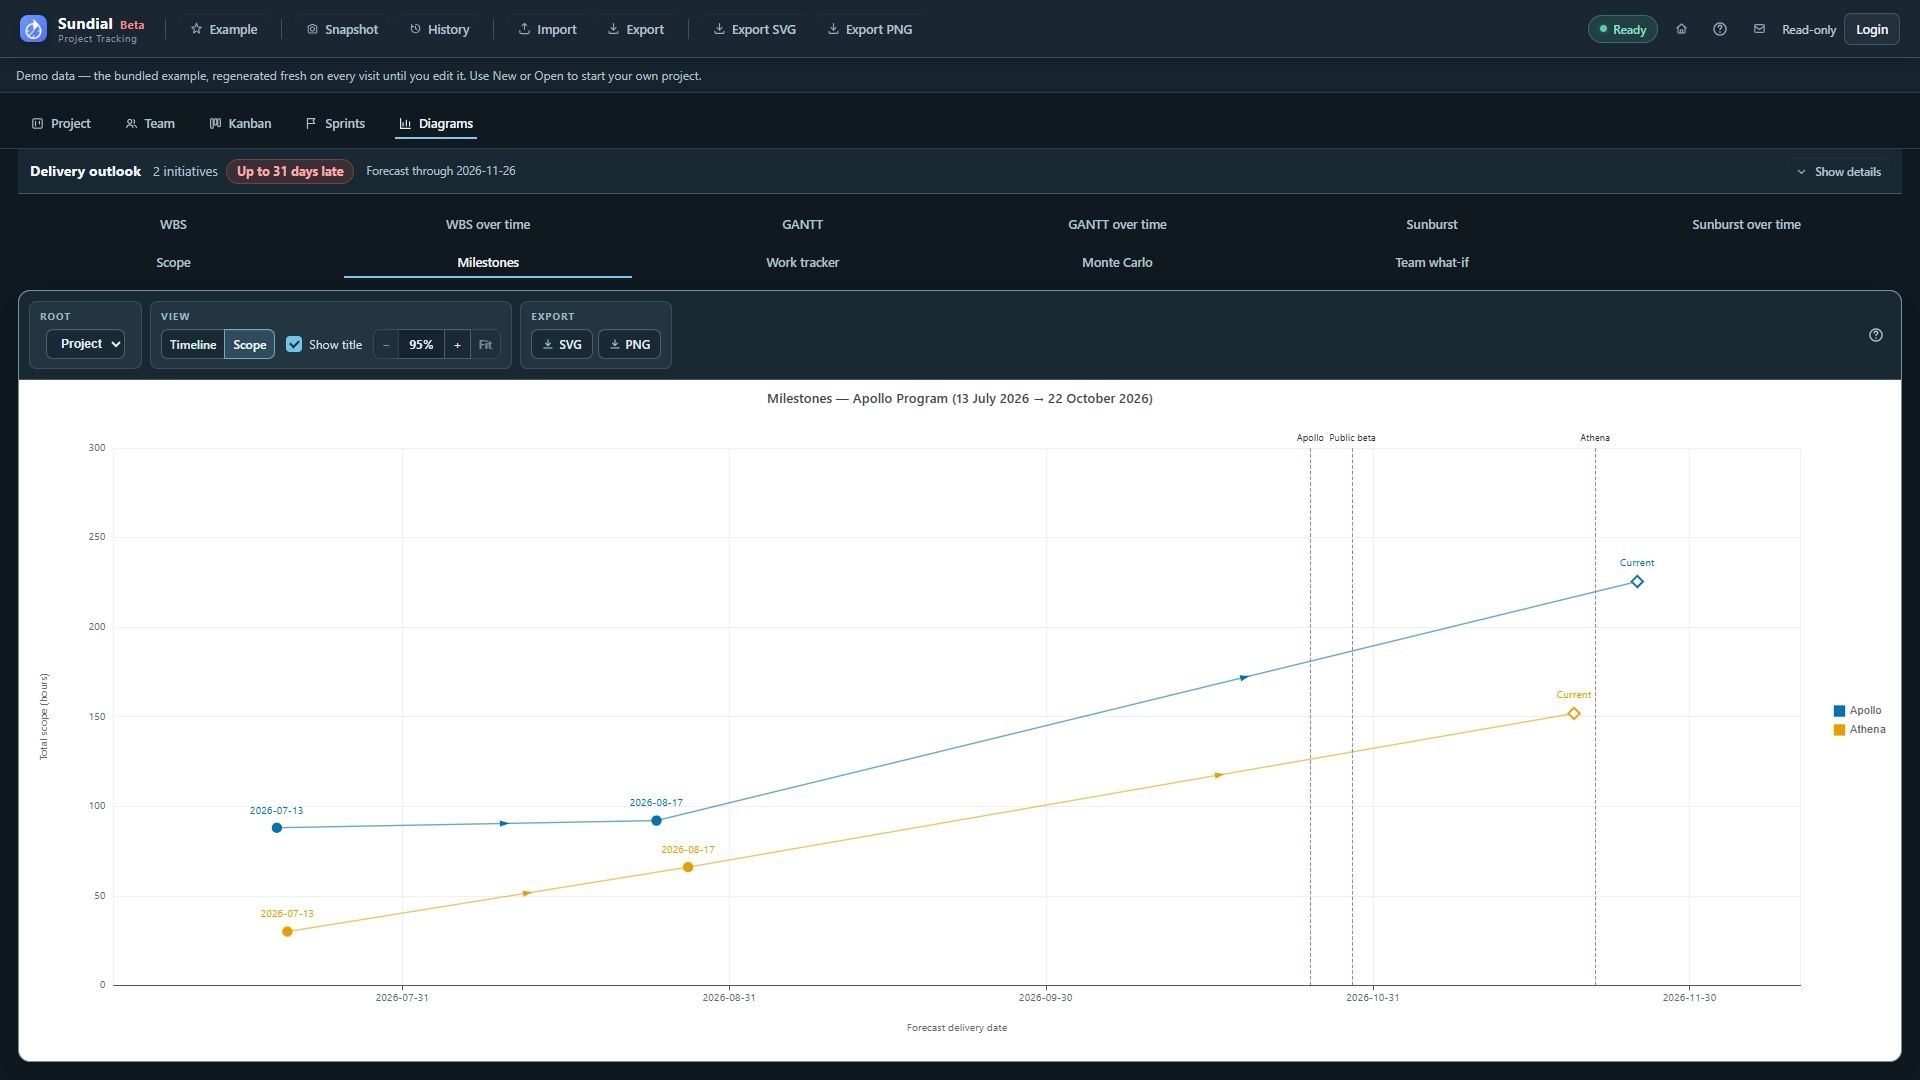The height and width of the screenshot is (1080, 1920).
Task: Click the Fit zoom button
Action: [485, 344]
